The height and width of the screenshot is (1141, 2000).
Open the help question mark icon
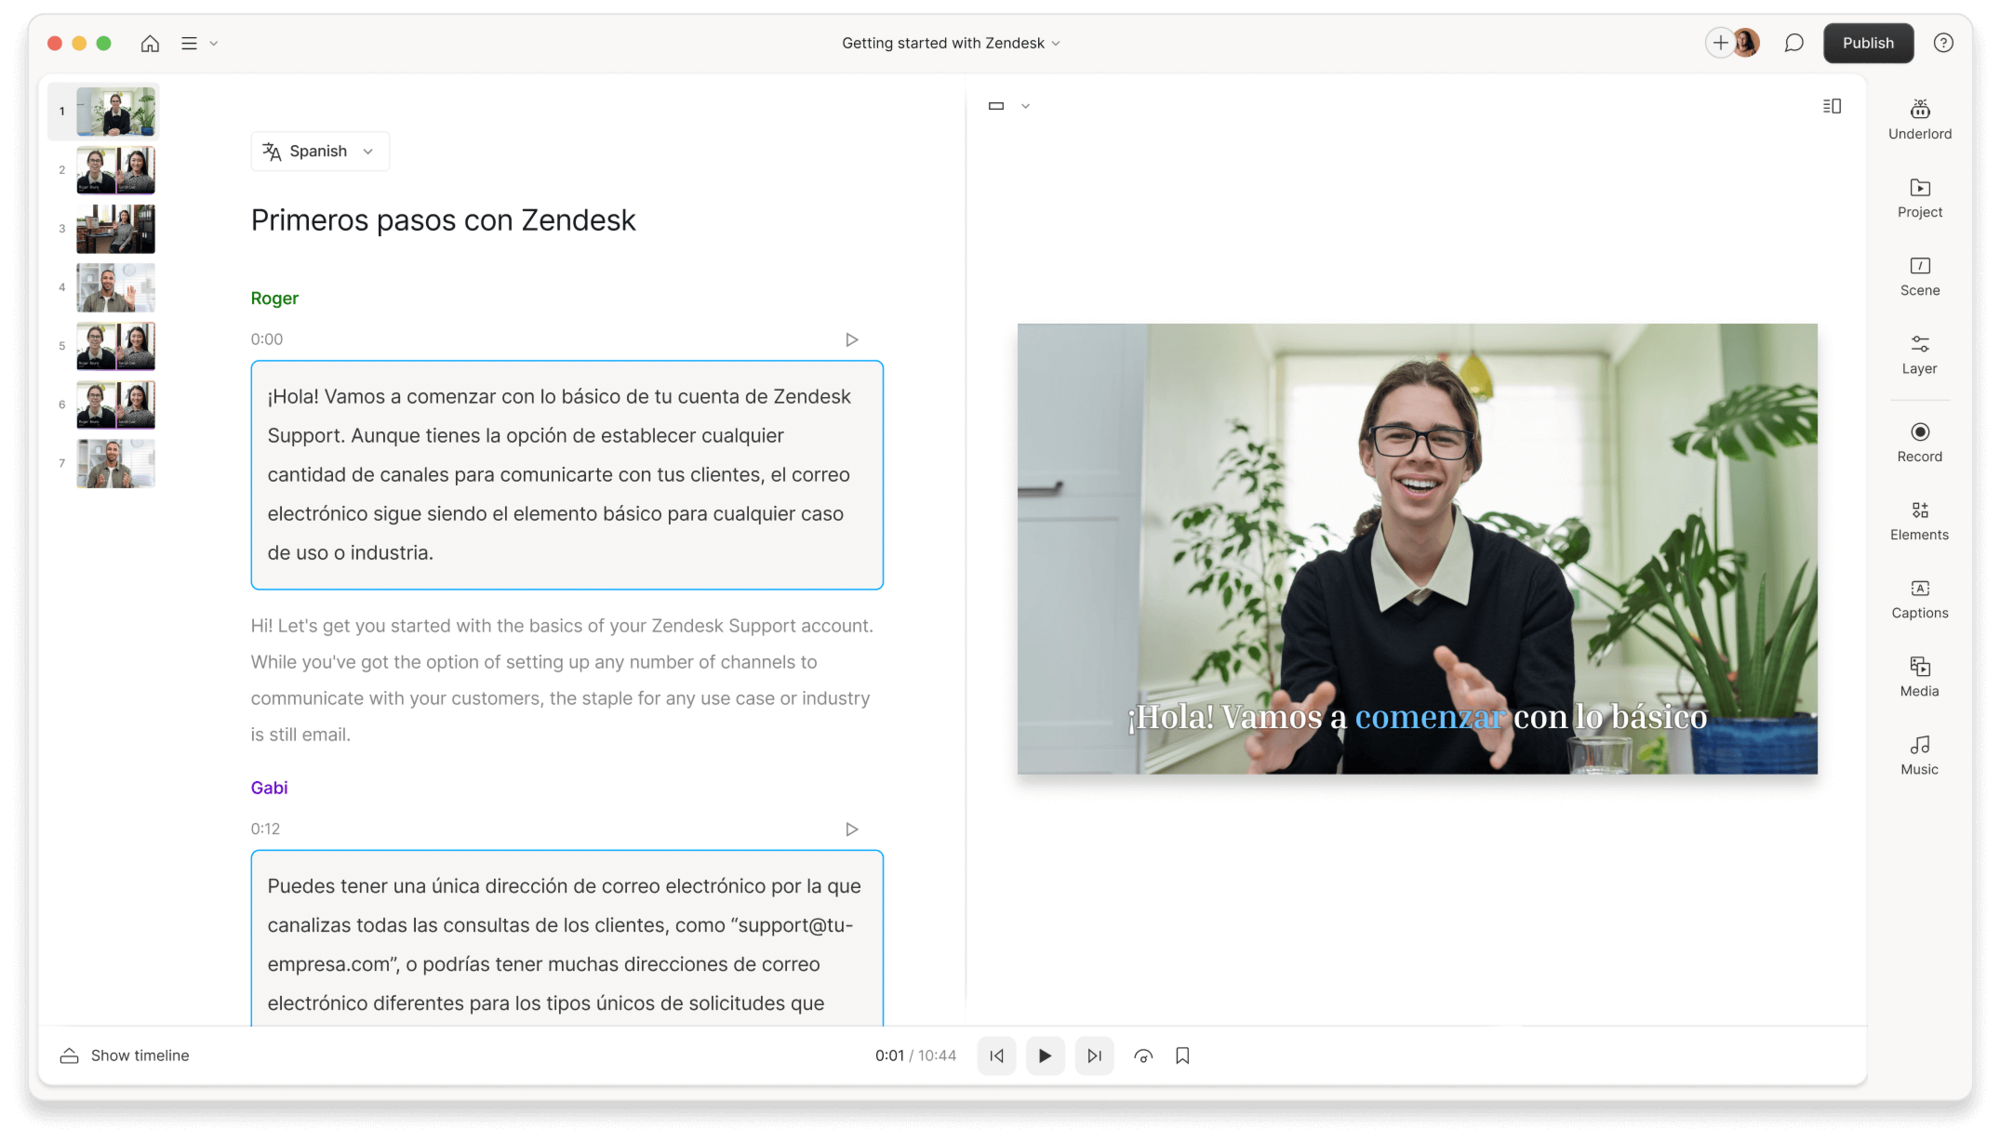tap(1943, 43)
